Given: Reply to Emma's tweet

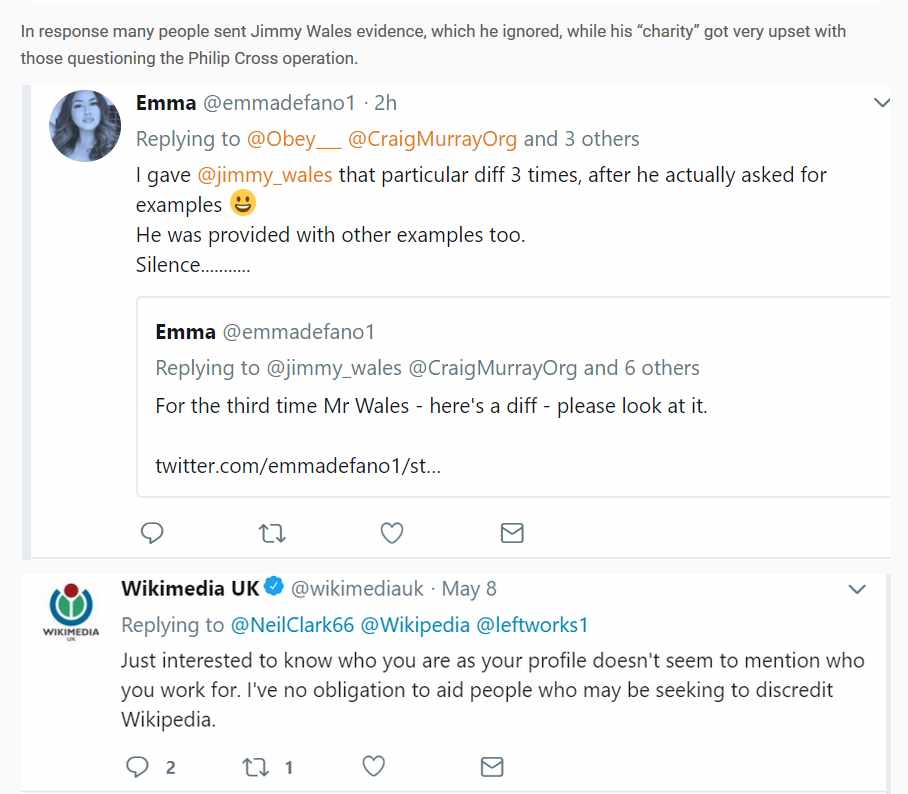Looking at the screenshot, I should coord(152,533).
